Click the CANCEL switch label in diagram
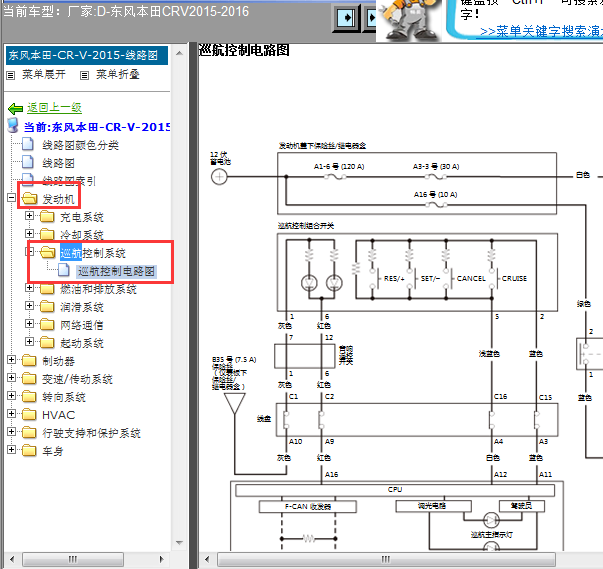This screenshot has height=569, width=603. tap(471, 278)
